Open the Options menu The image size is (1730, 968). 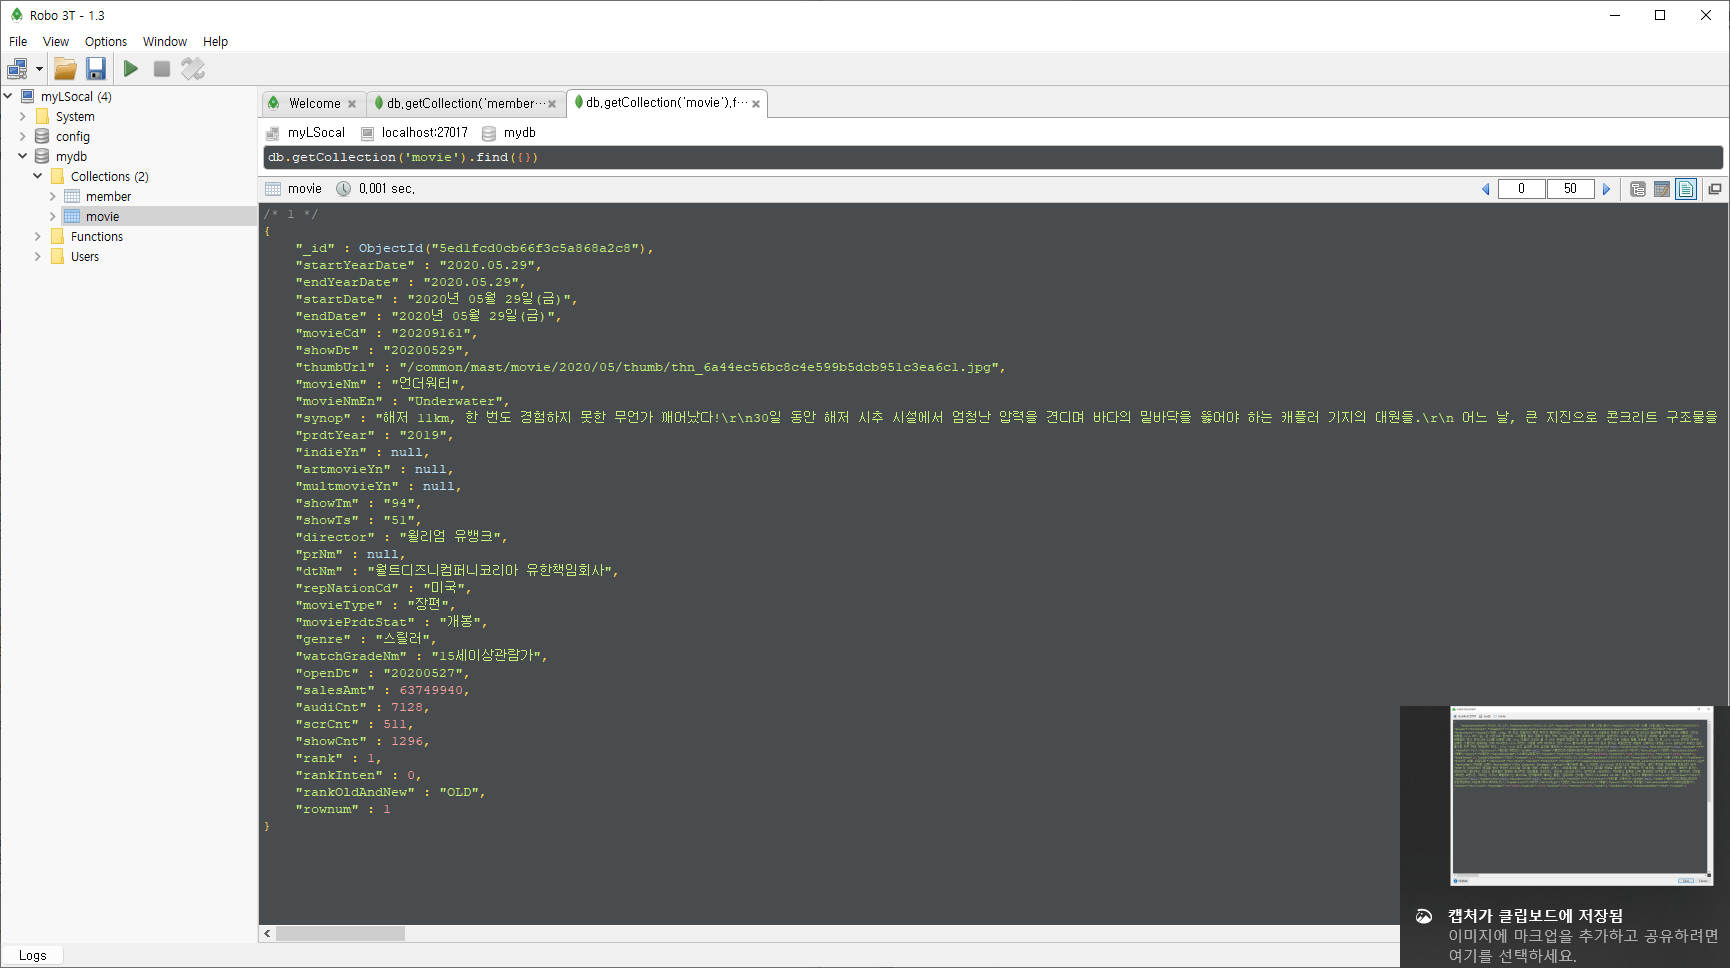point(106,42)
